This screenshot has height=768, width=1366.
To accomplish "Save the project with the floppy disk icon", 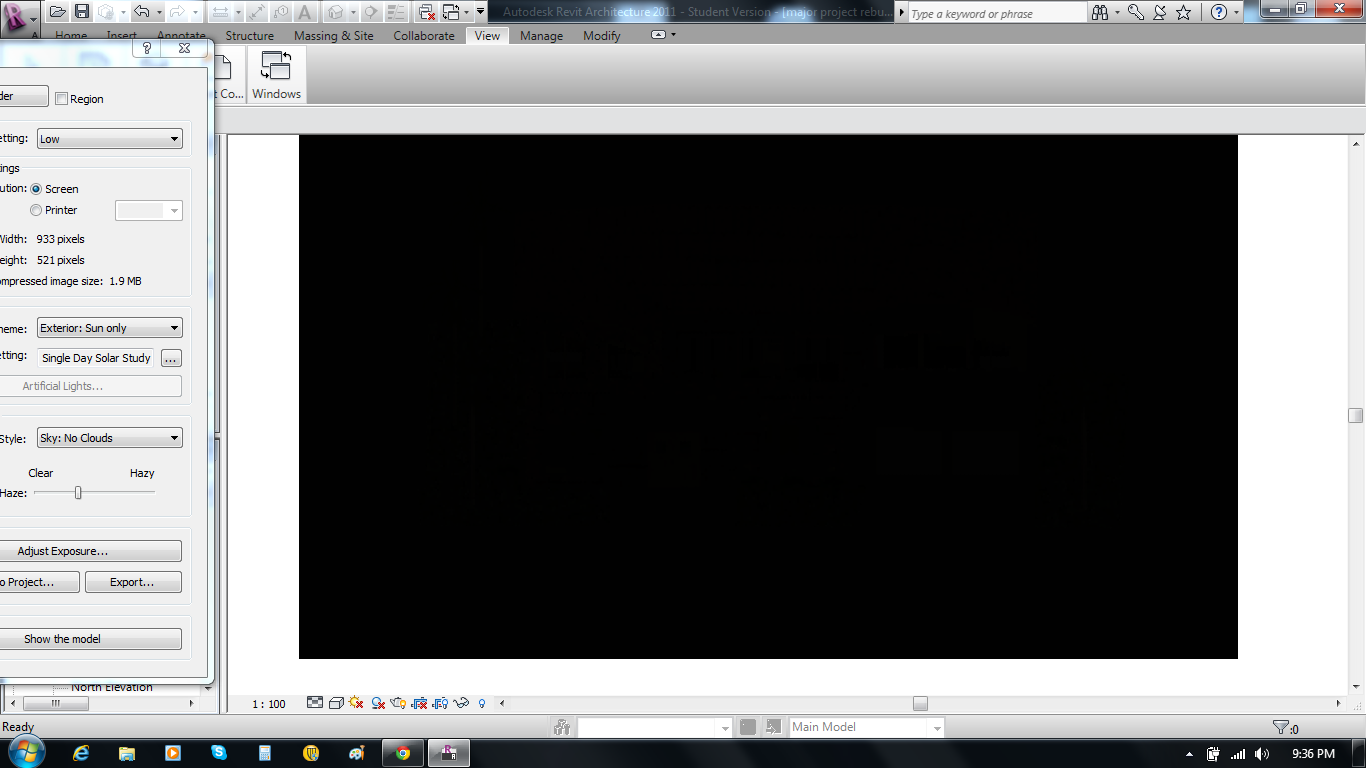I will (82, 12).
